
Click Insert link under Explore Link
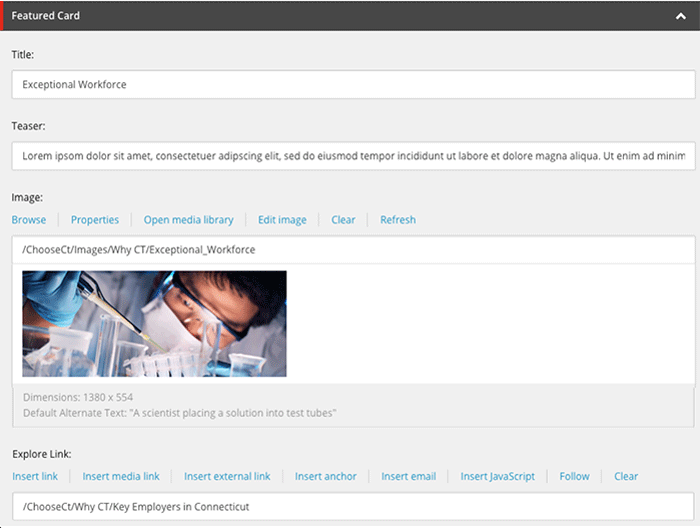(x=35, y=477)
